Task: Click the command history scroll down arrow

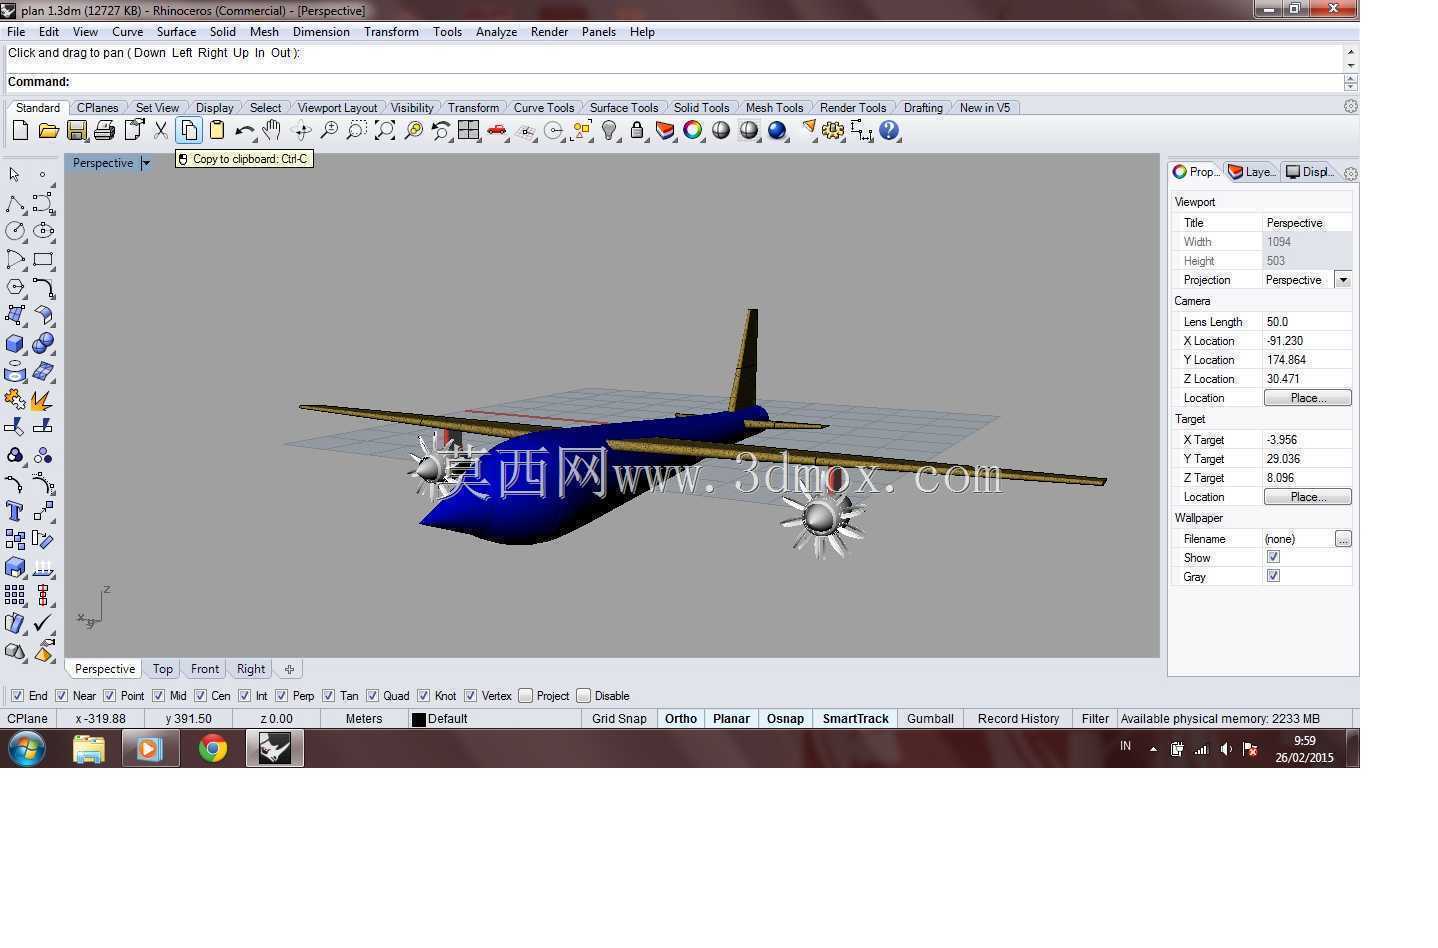Action: (x=1351, y=66)
